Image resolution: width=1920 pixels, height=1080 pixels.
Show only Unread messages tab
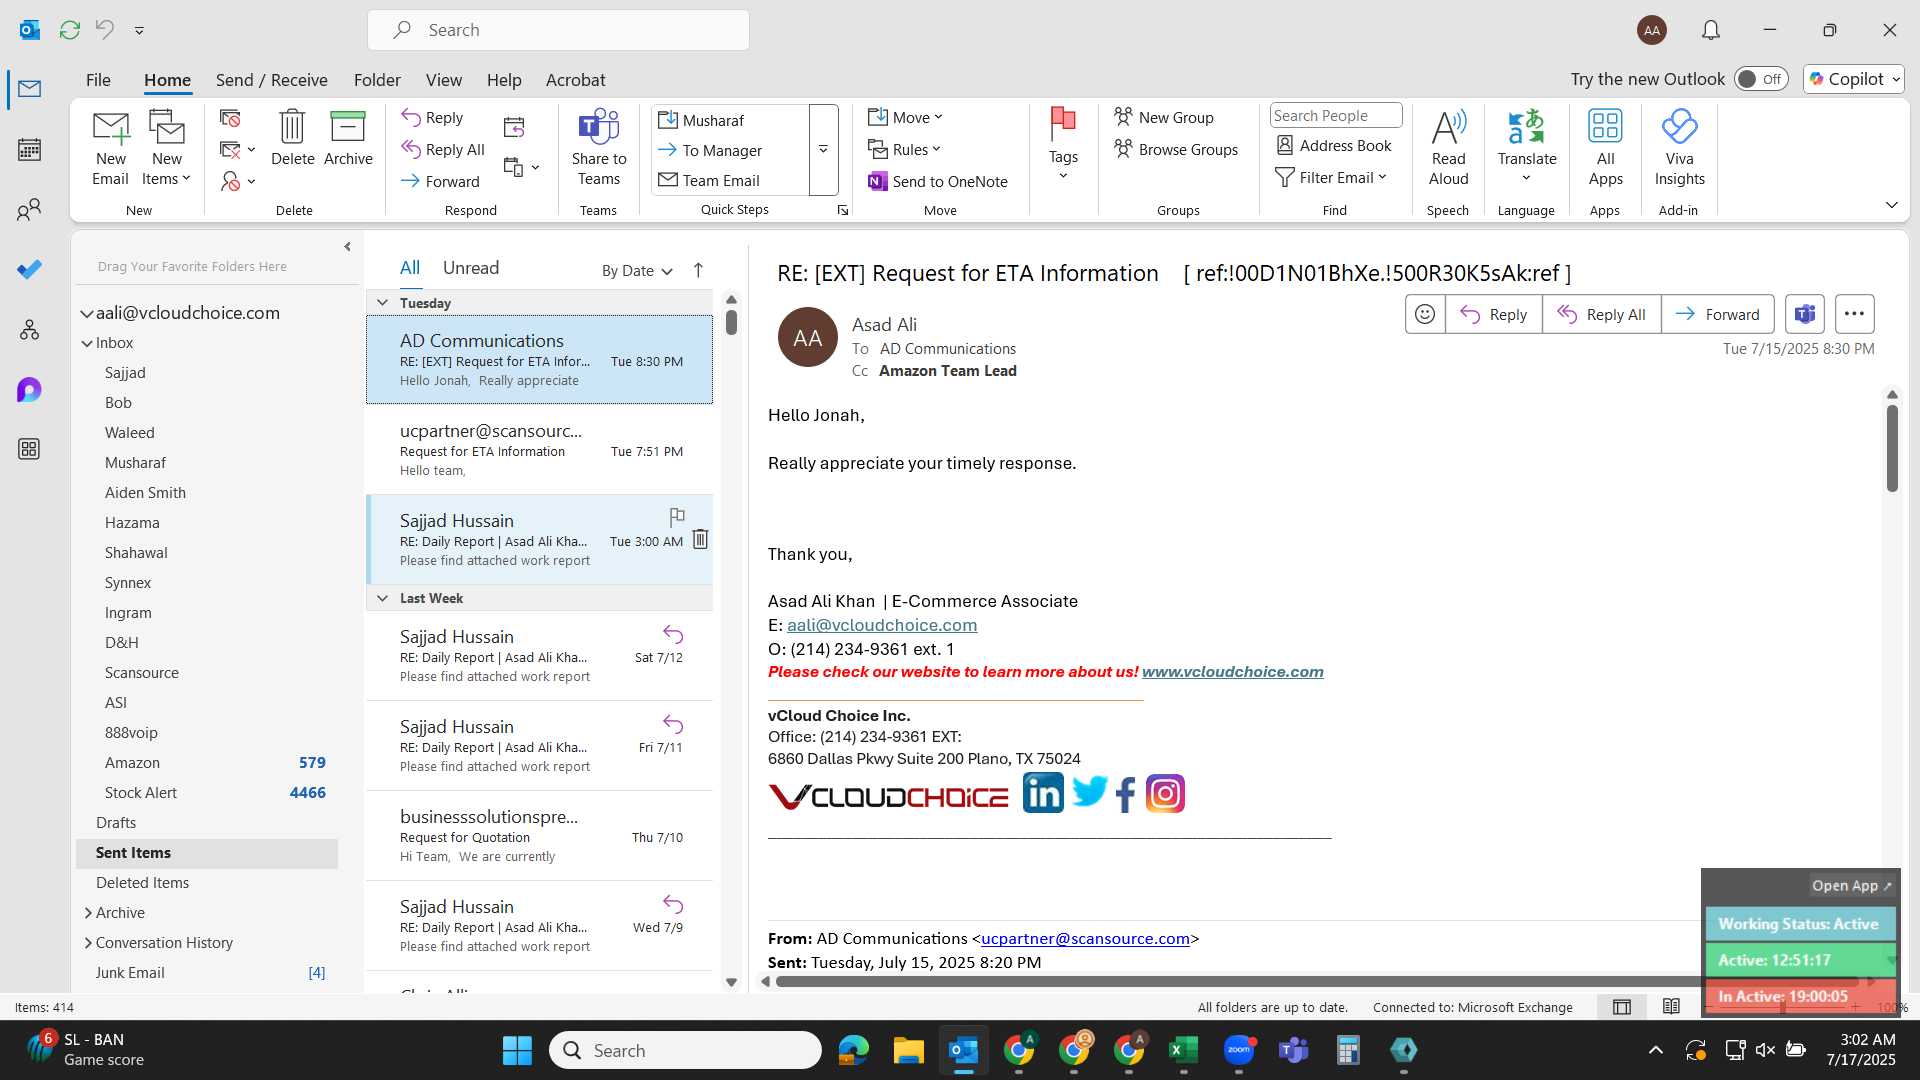(471, 268)
